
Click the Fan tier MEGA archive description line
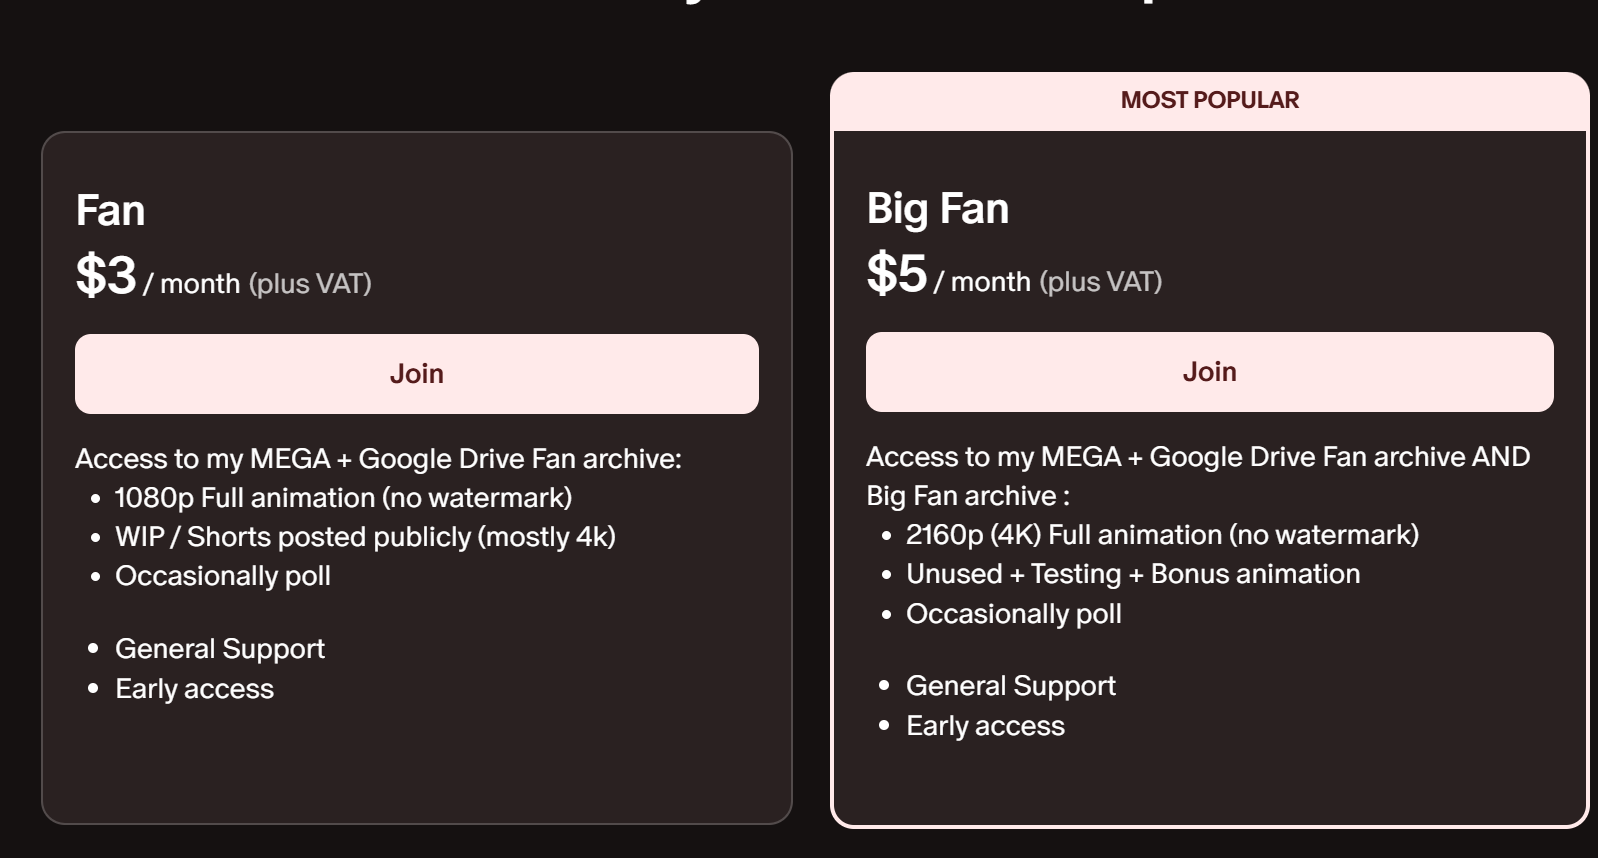378,459
